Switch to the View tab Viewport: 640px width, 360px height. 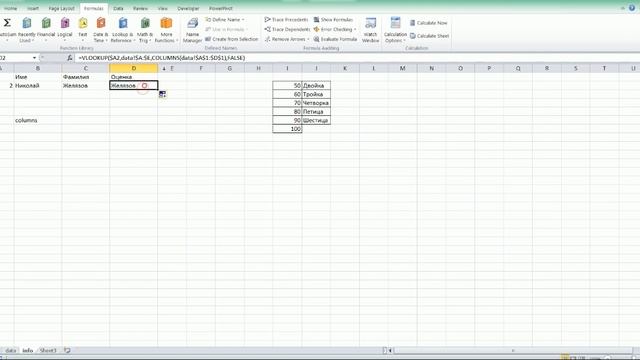click(x=162, y=8)
